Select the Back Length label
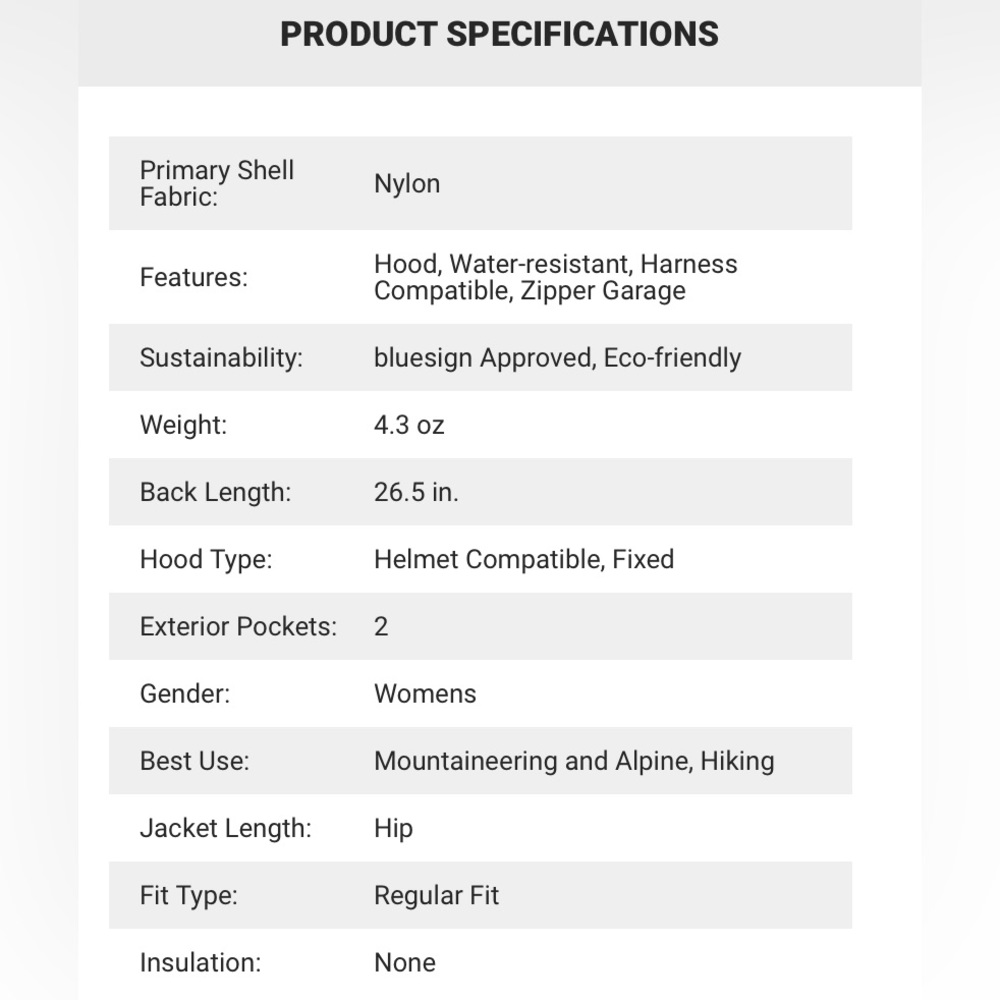This screenshot has height=1000, width=1000. (x=215, y=492)
